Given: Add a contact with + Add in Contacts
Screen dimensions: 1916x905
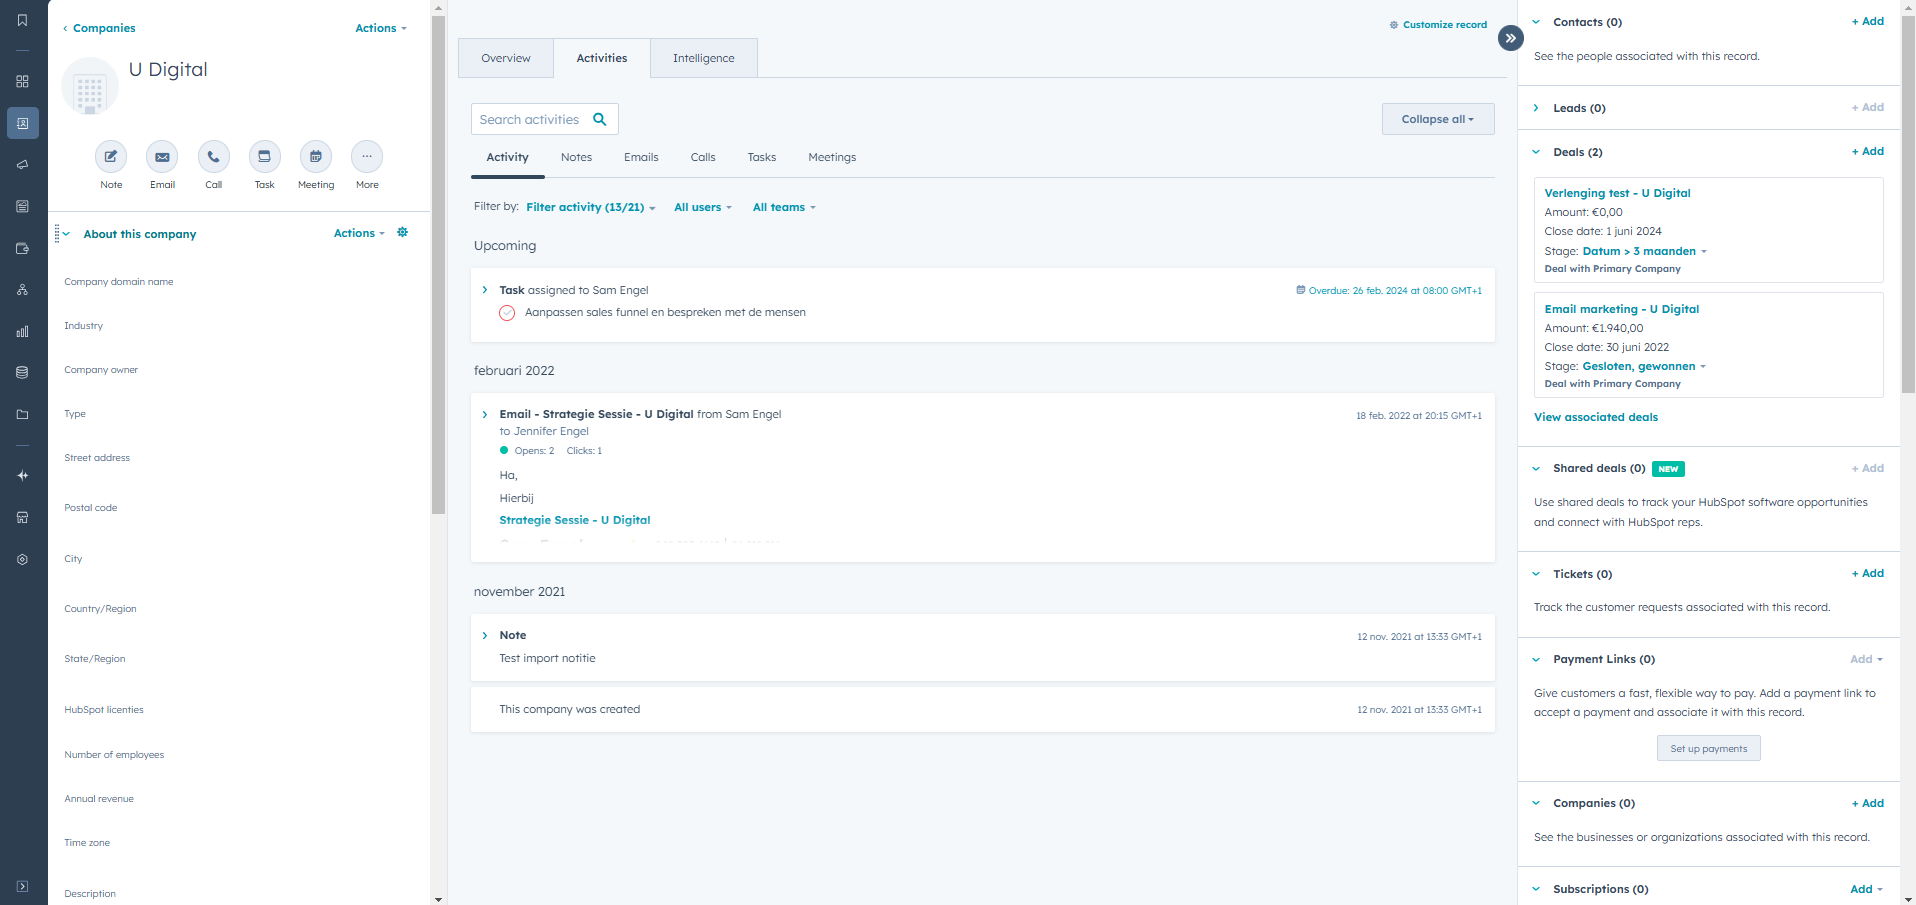Looking at the screenshot, I should click(1867, 21).
